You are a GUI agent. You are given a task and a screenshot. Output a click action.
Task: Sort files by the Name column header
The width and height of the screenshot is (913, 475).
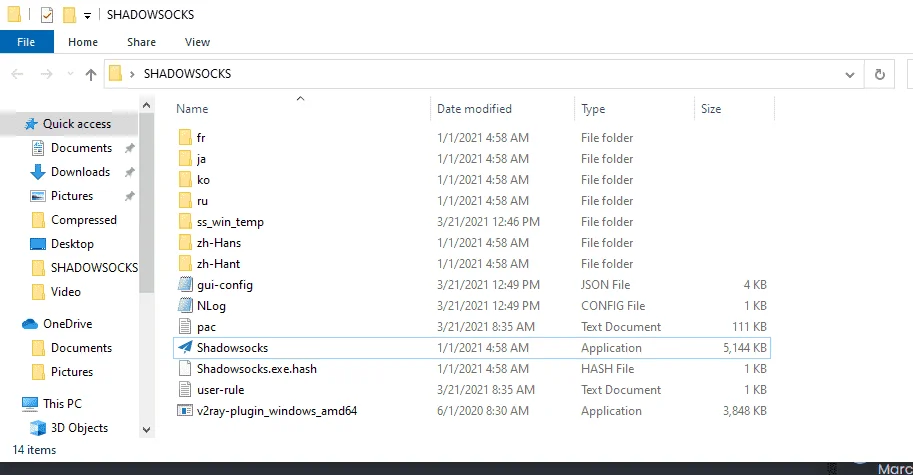pyautogui.click(x=192, y=109)
